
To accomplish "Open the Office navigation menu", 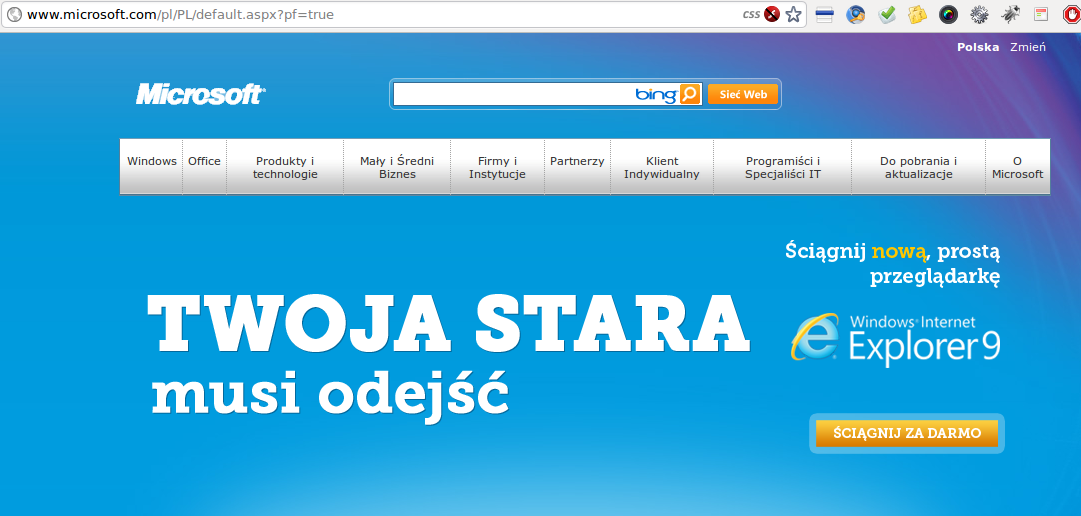I will [x=205, y=166].
